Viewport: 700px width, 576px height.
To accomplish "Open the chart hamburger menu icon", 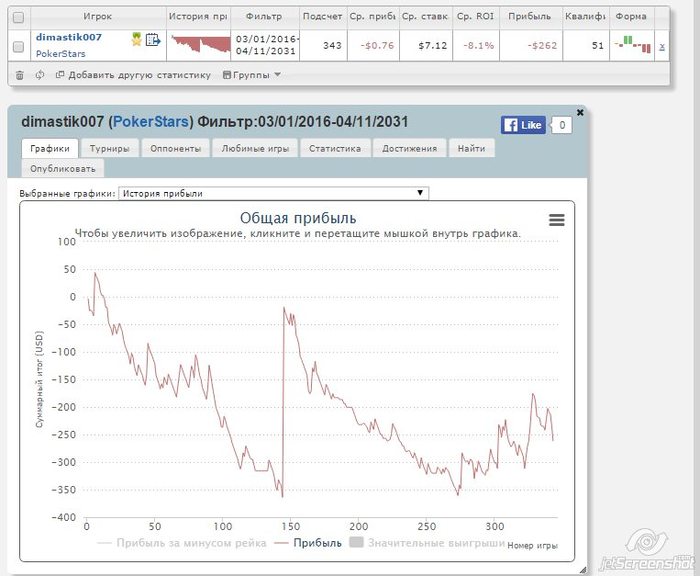I will tap(556, 220).
